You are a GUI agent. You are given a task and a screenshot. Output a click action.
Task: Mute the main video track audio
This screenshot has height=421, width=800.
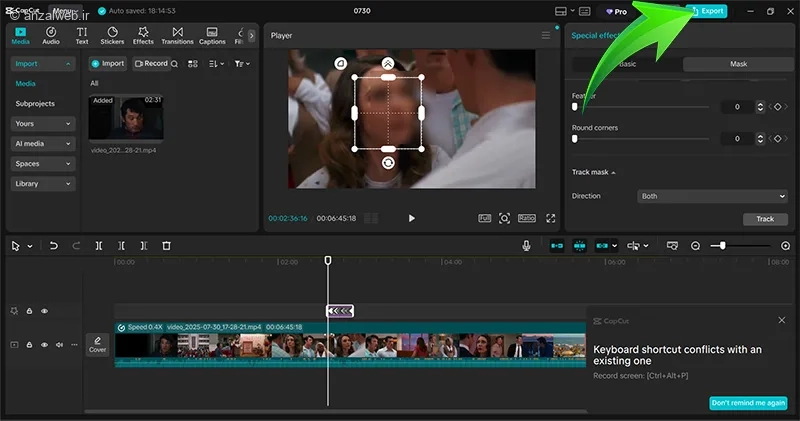59,345
